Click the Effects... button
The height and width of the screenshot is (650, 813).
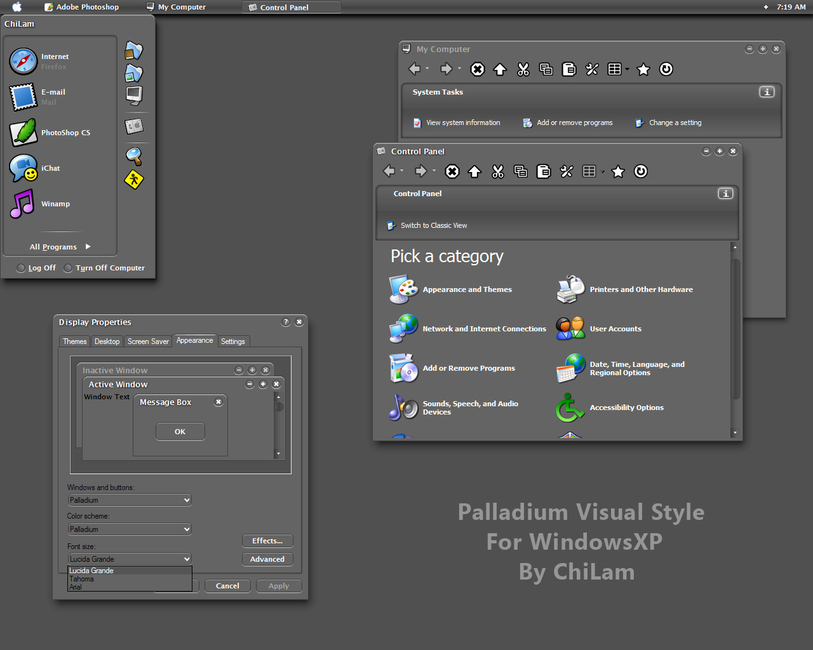(x=268, y=541)
